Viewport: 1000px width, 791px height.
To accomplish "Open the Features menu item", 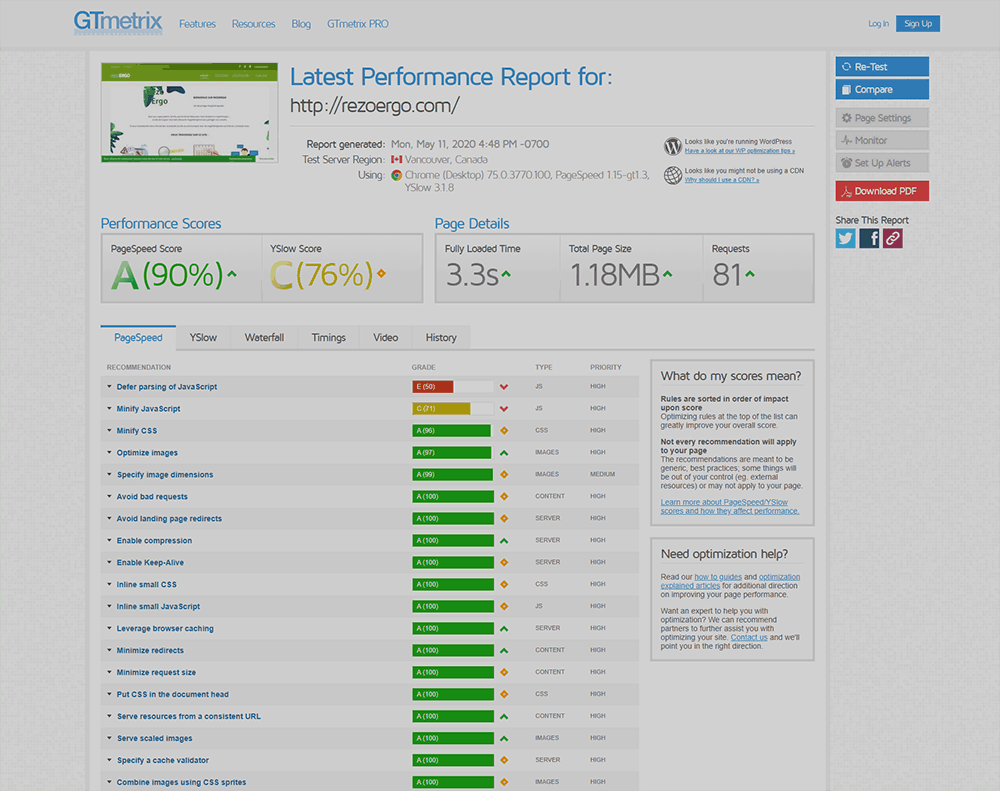I will click(197, 24).
